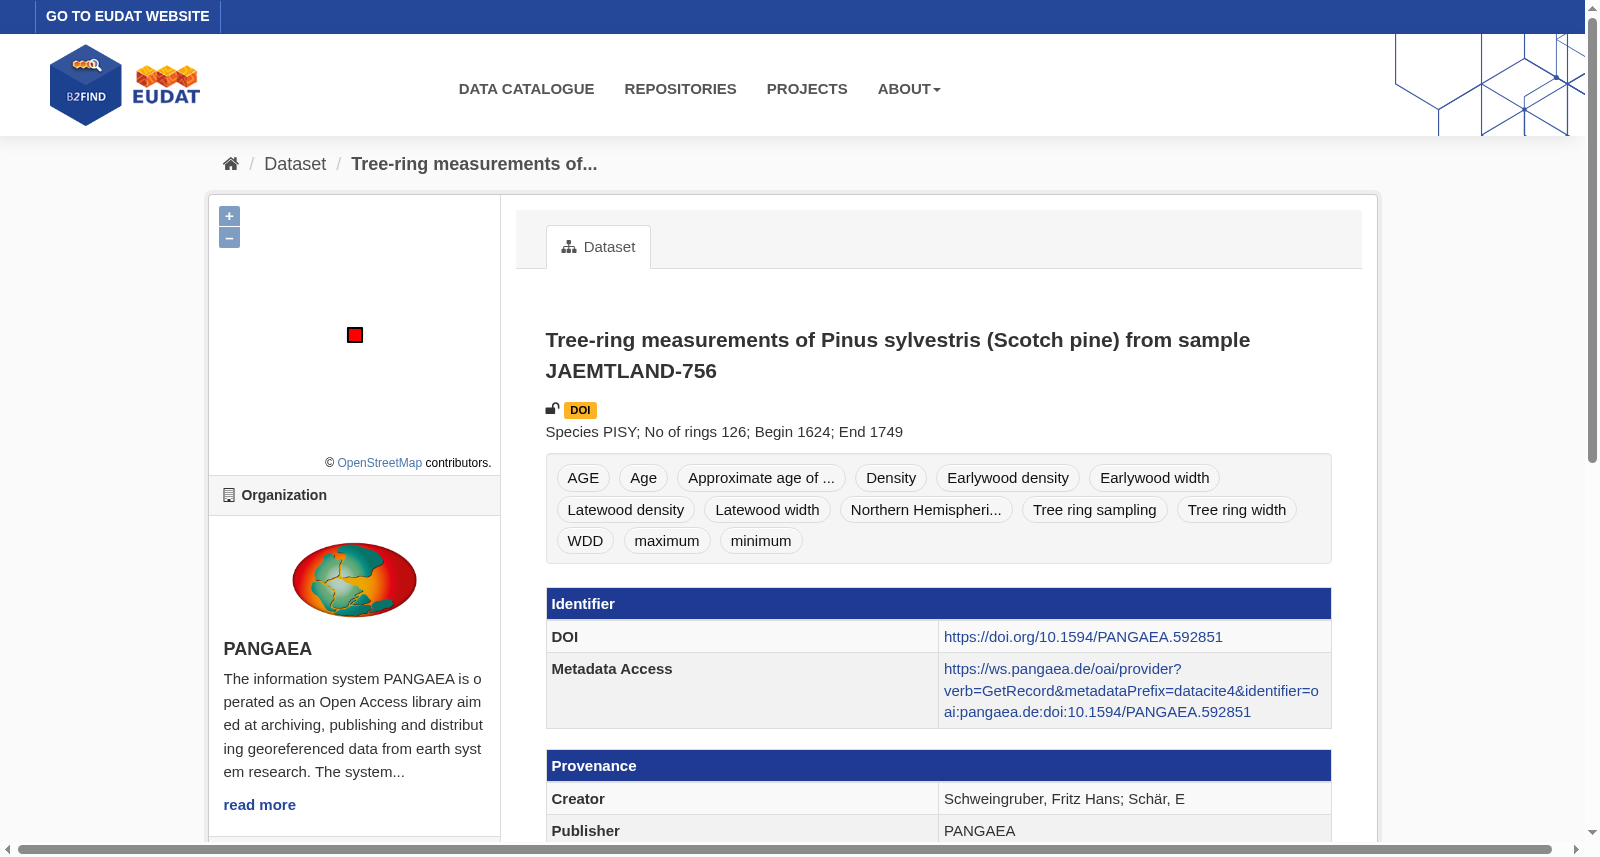Select the Northern Hemispheri... tag

tap(926, 510)
